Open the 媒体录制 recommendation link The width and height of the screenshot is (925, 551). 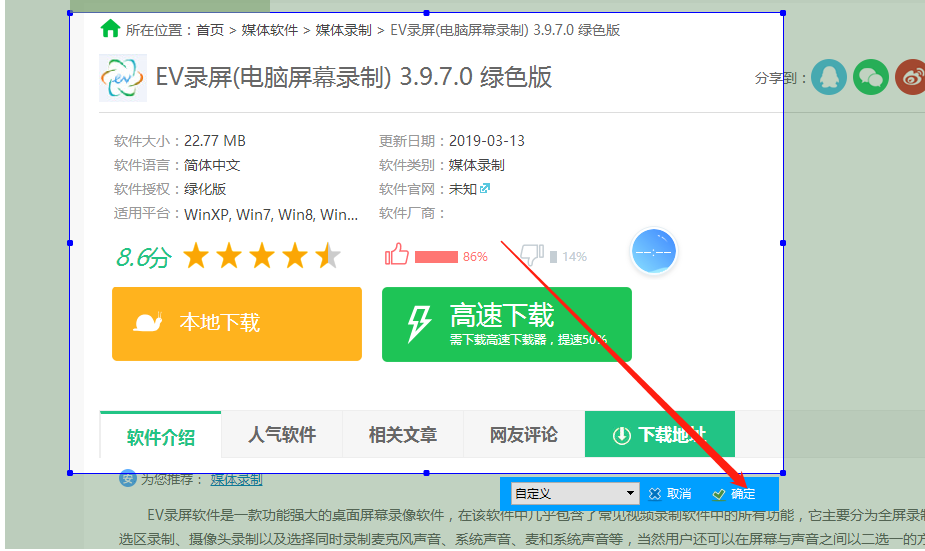click(236, 479)
